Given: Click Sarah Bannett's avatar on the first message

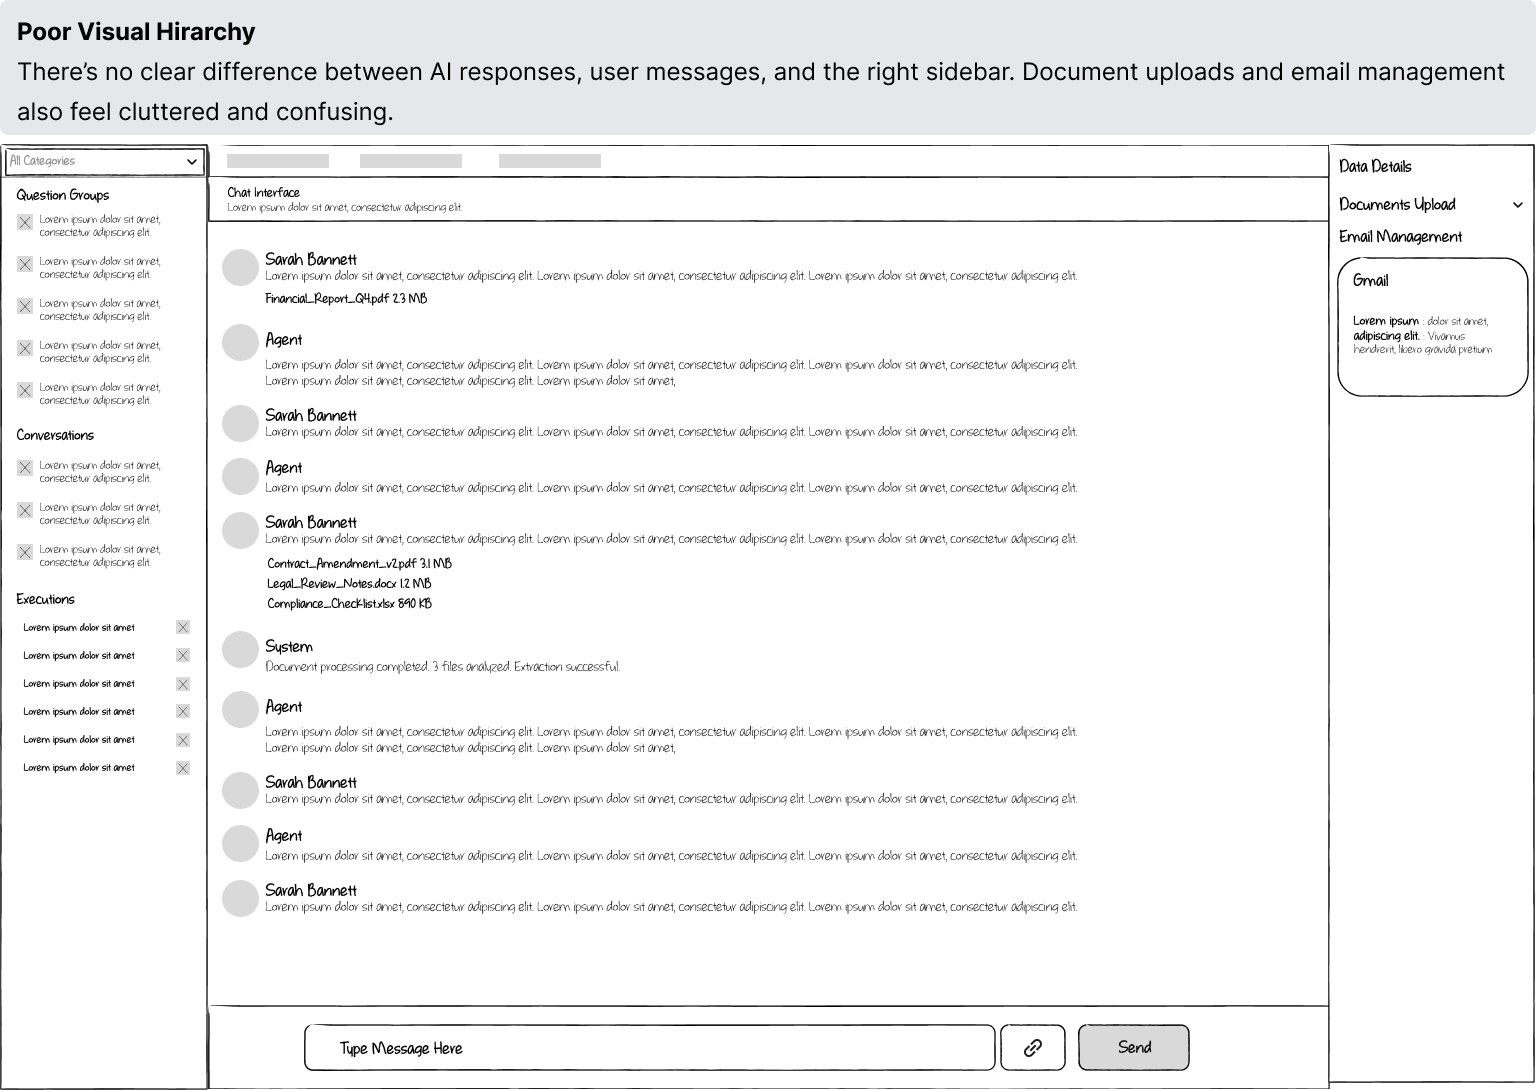Looking at the screenshot, I should 240,268.
